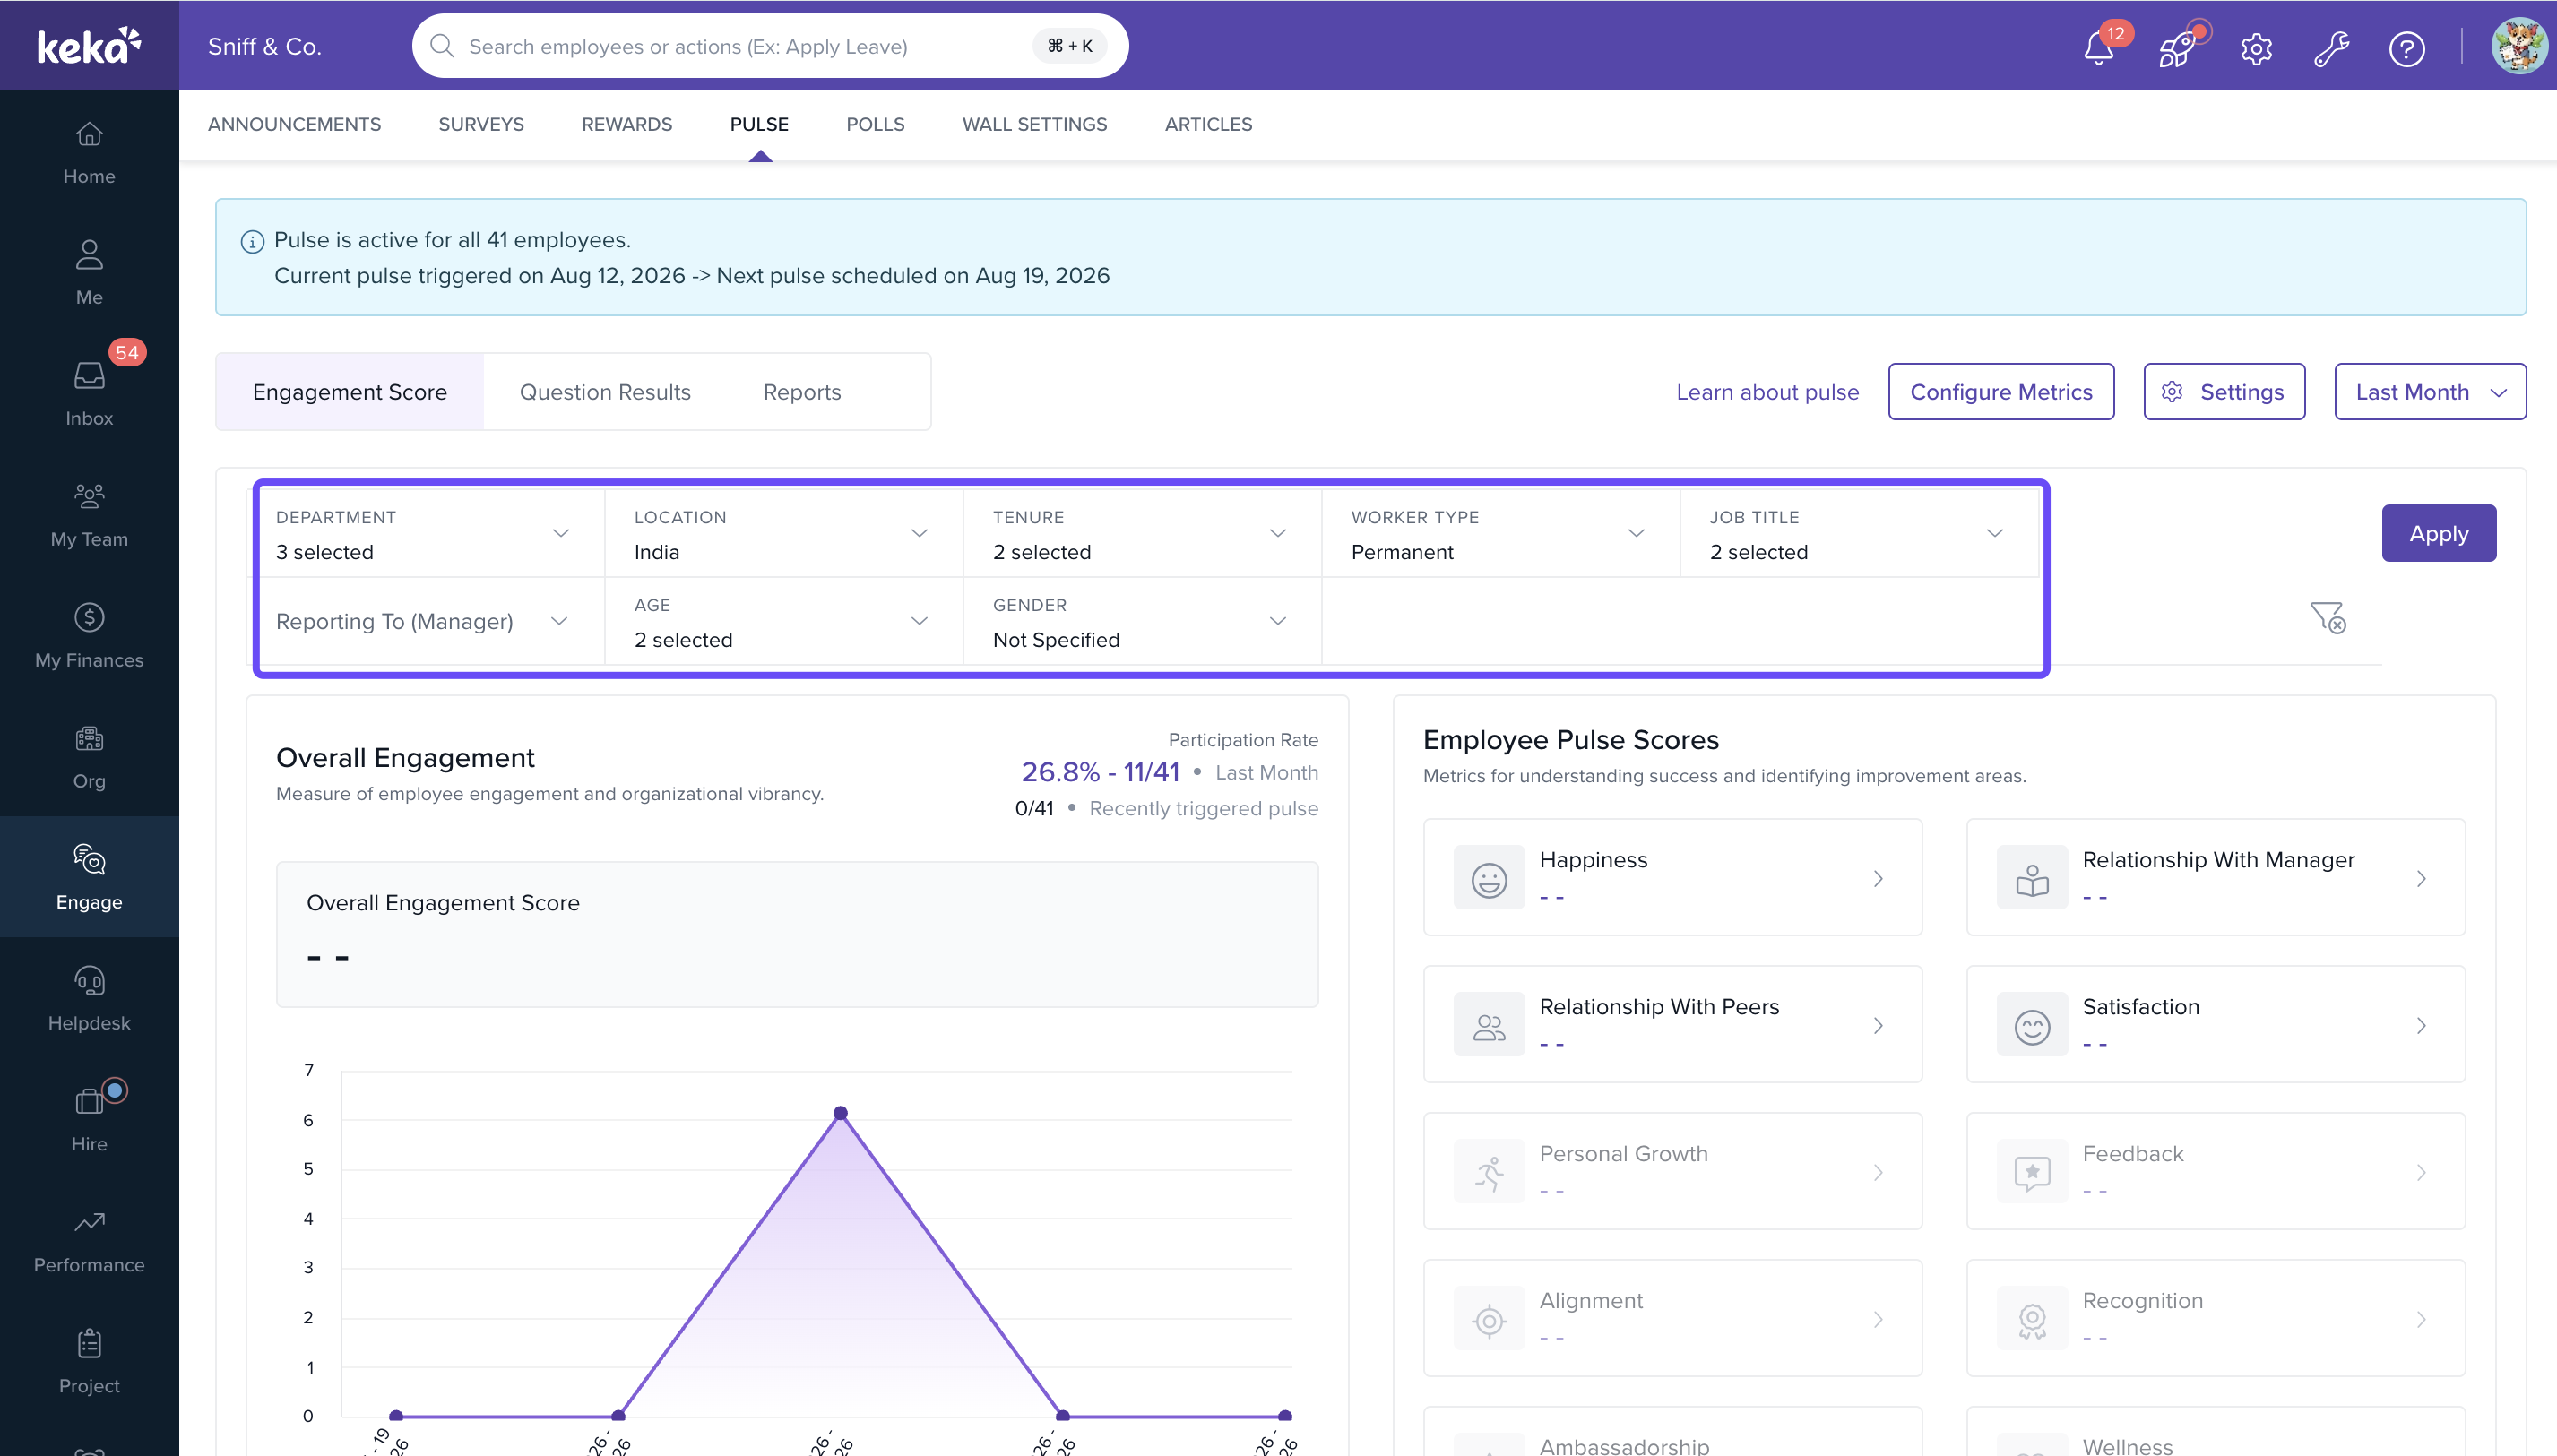The height and width of the screenshot is (1456, 2557).
Task: Open the help question mark icon
Action: click(2406, 47)
